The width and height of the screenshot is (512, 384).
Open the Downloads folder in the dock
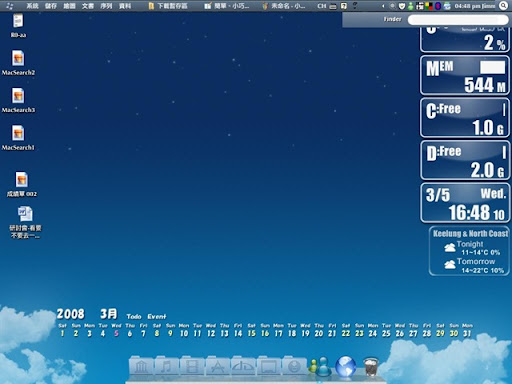(x=294, y=366)
